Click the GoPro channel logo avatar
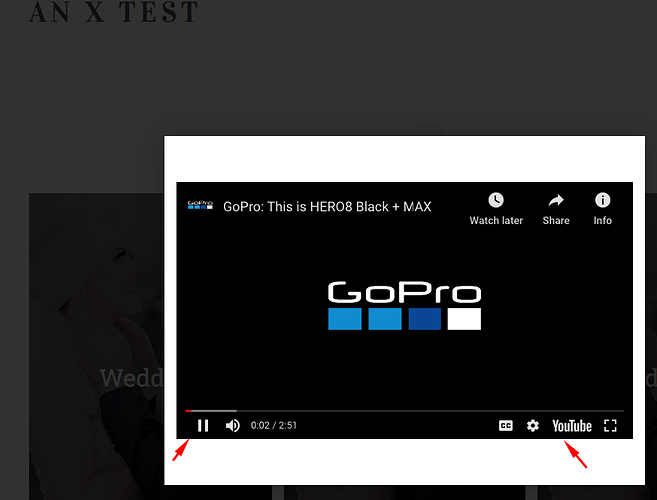Image resolution: width=657 pixels, height=500 pixels. (200, 205)
